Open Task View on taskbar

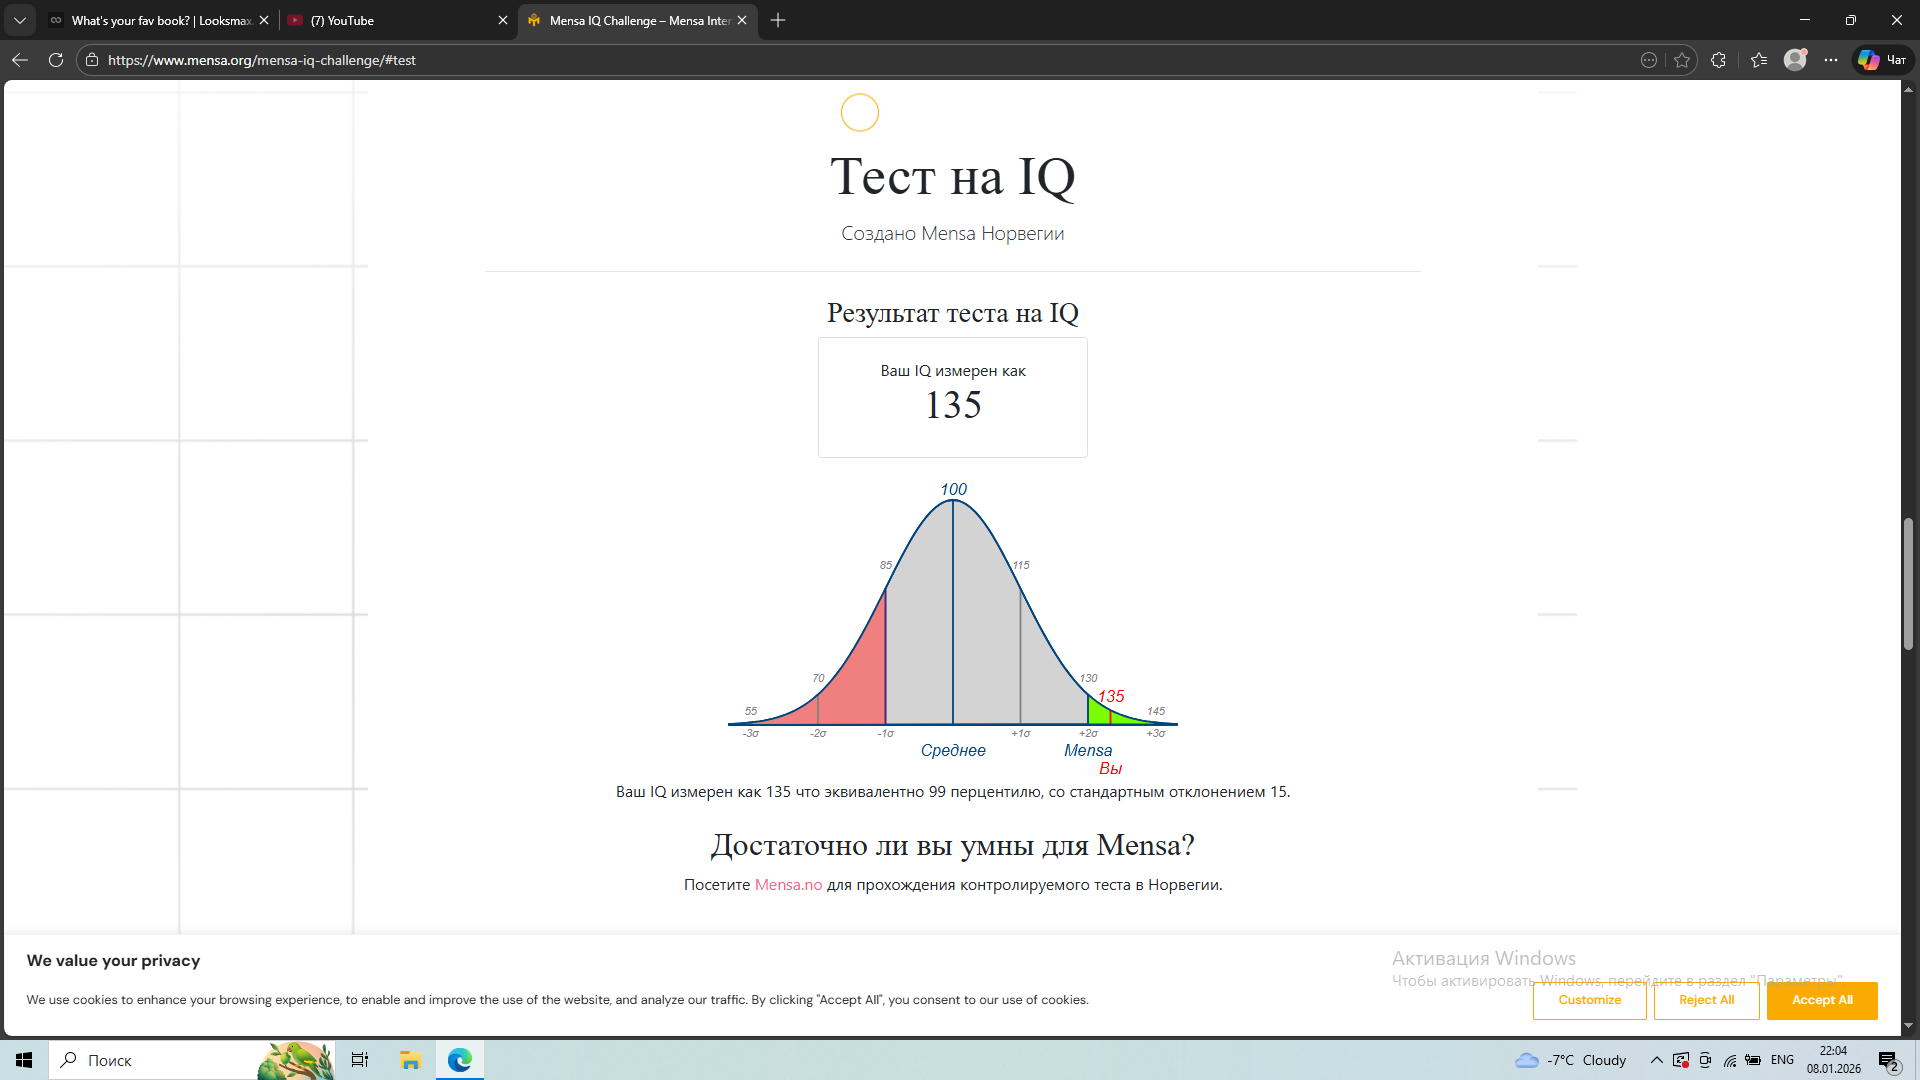(x=360, y=1060)
